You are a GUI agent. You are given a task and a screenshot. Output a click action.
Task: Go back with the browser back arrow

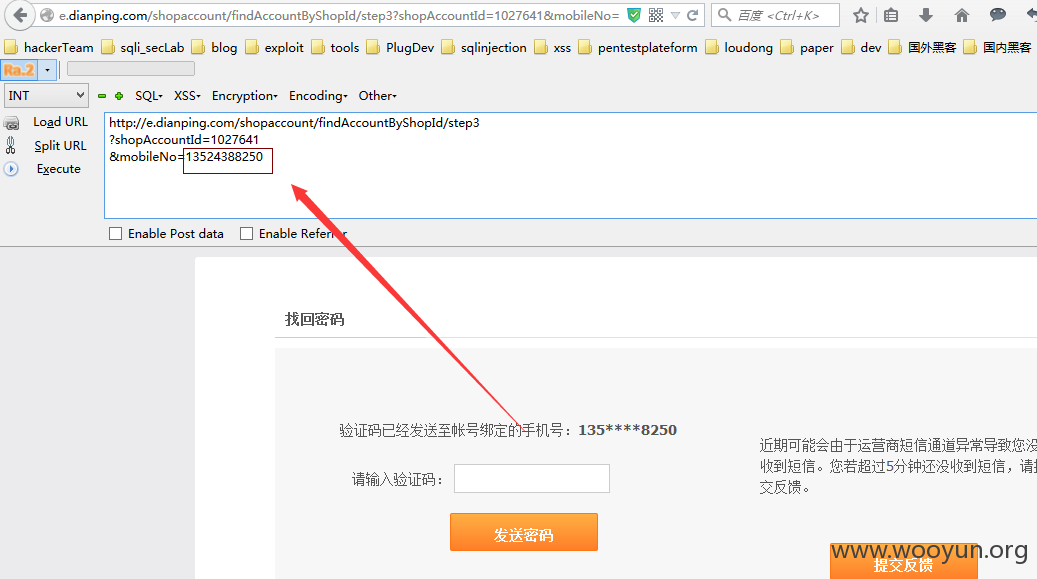coord(19,15)
